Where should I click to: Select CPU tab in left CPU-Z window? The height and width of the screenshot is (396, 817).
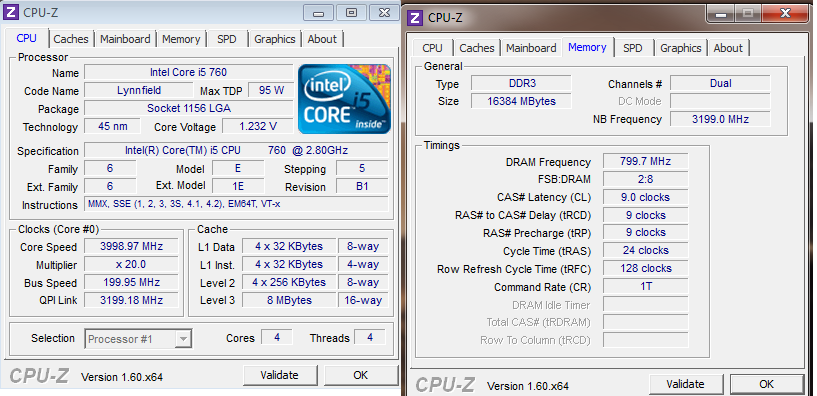click(27, 38)
